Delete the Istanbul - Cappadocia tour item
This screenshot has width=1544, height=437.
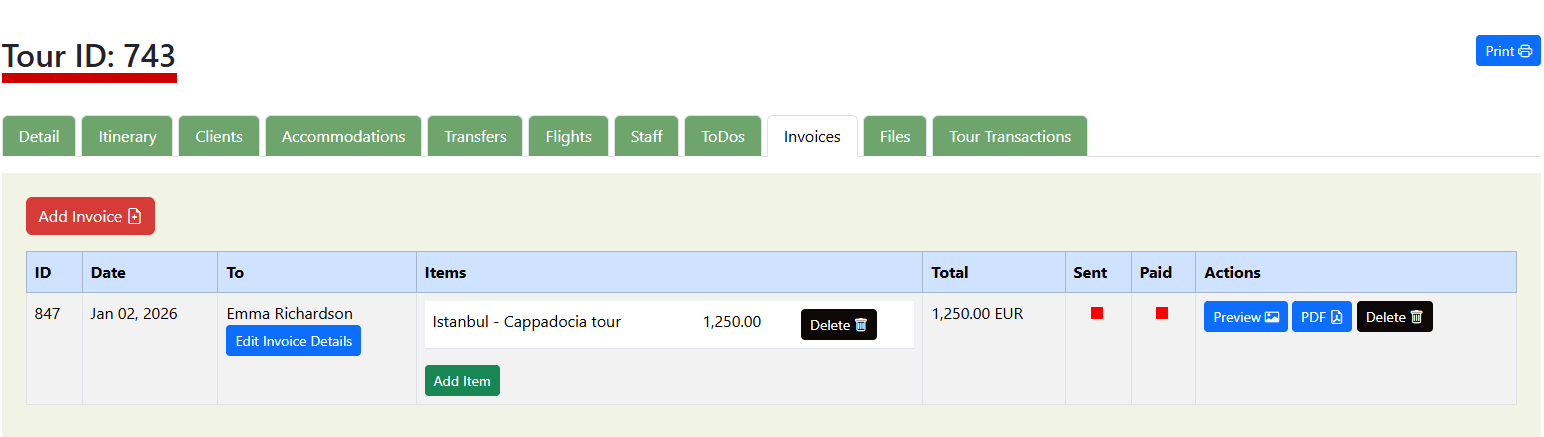[838, 325]
